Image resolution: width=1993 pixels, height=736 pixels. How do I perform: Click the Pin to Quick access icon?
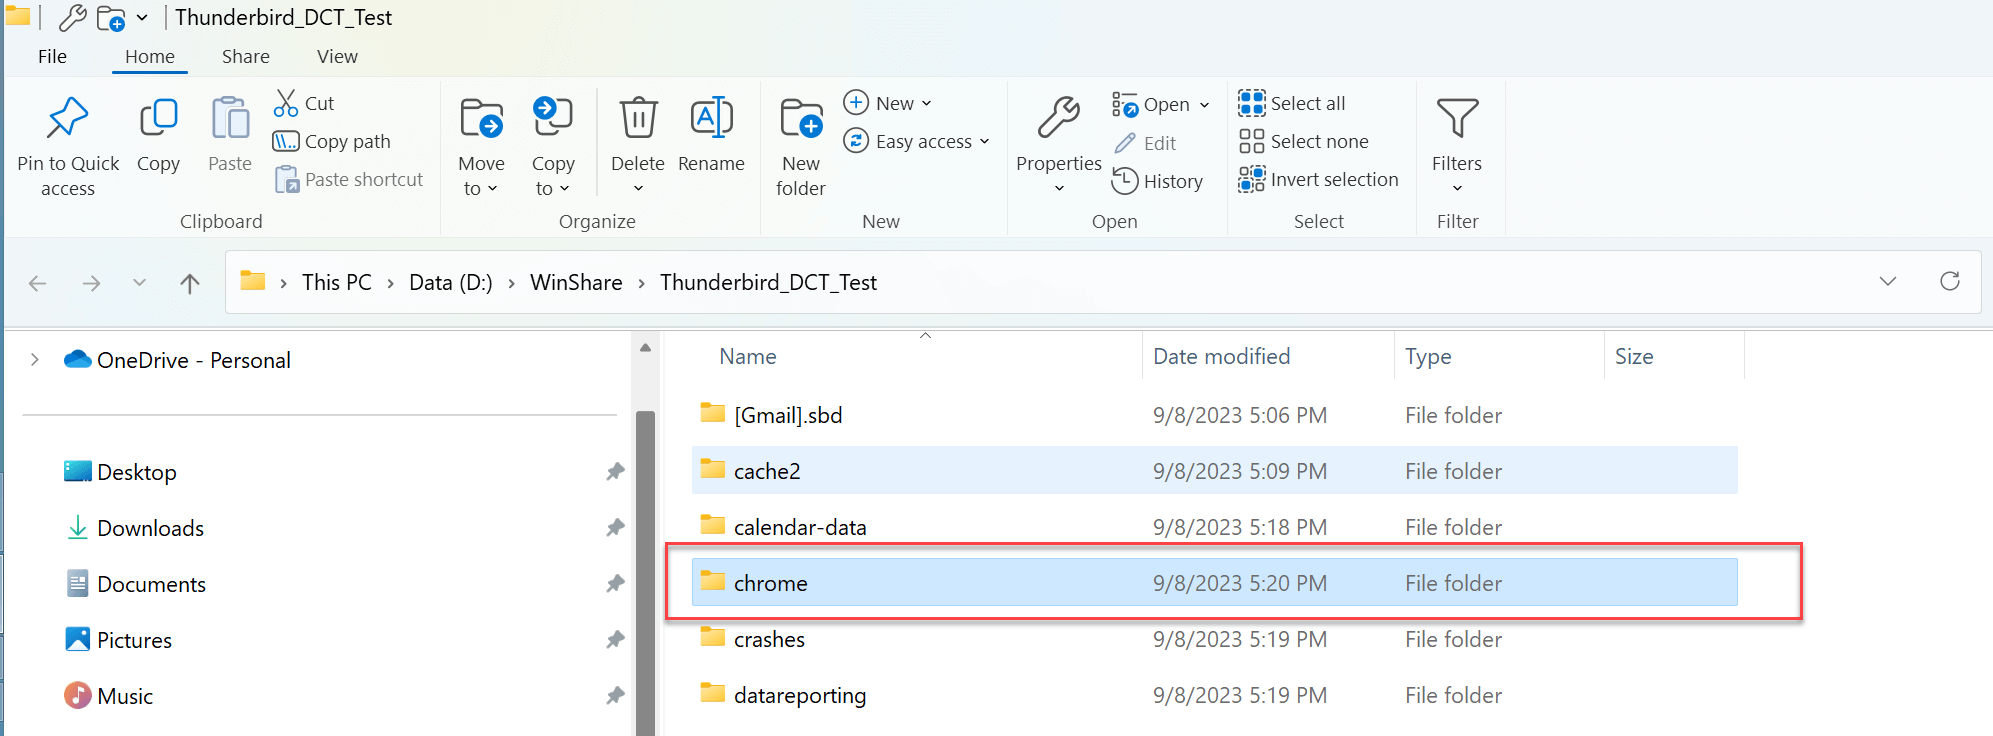pyautogui.click(x=68, y=118)
